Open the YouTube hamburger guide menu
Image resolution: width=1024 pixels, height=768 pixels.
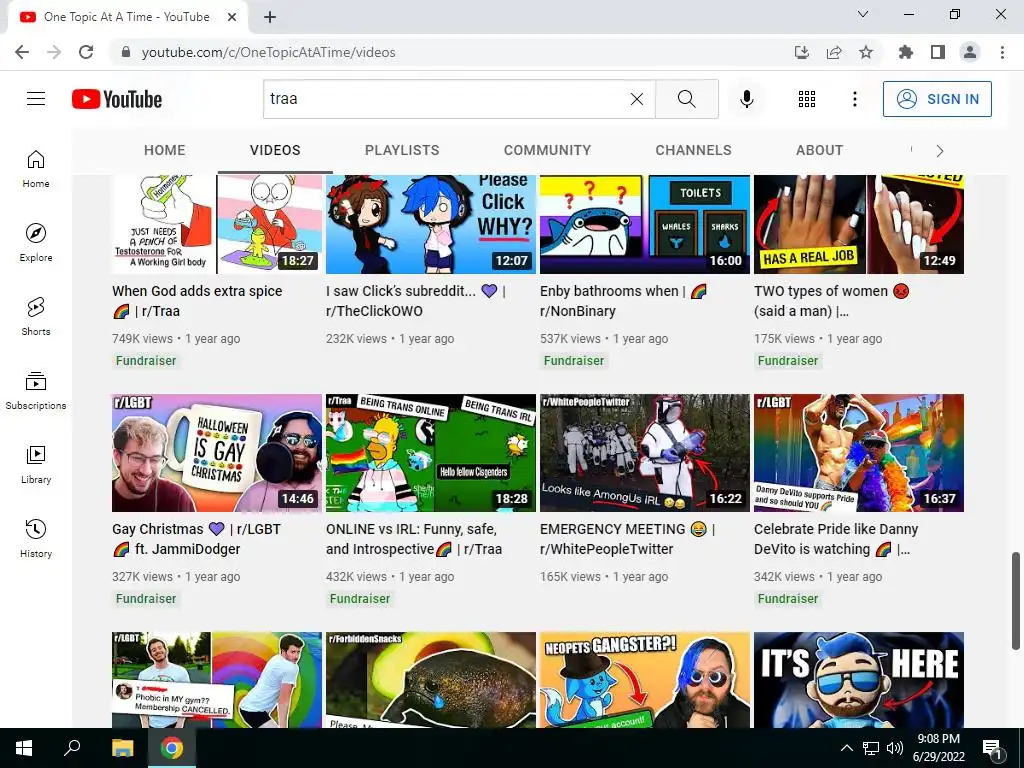36,99
